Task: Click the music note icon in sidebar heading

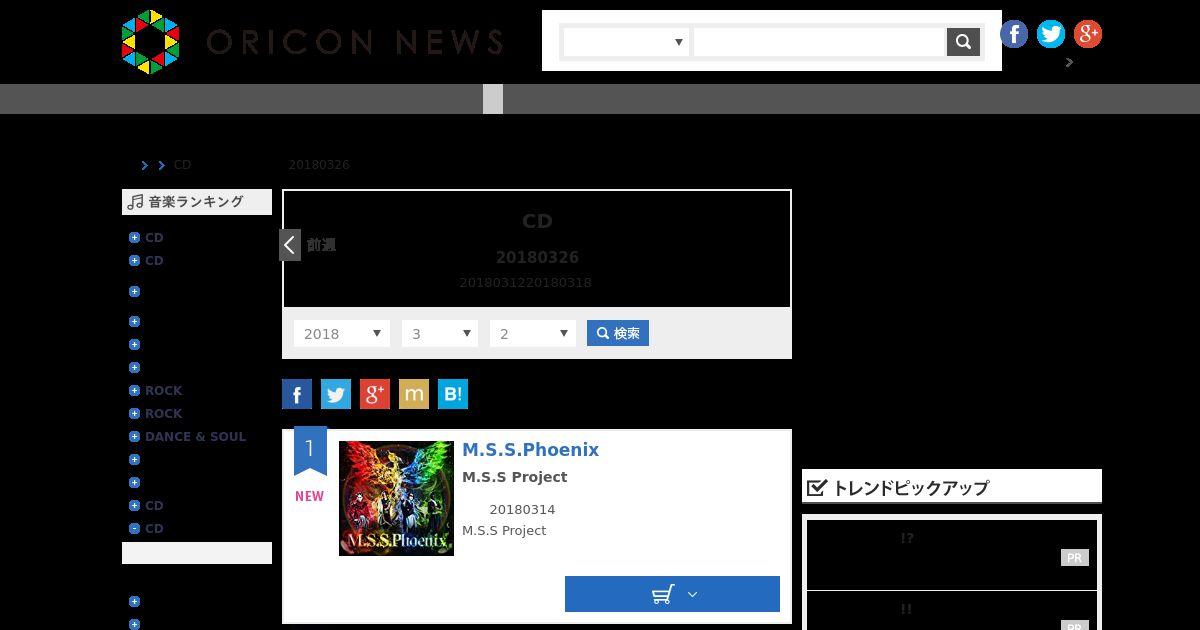Action: click(136, 202)
